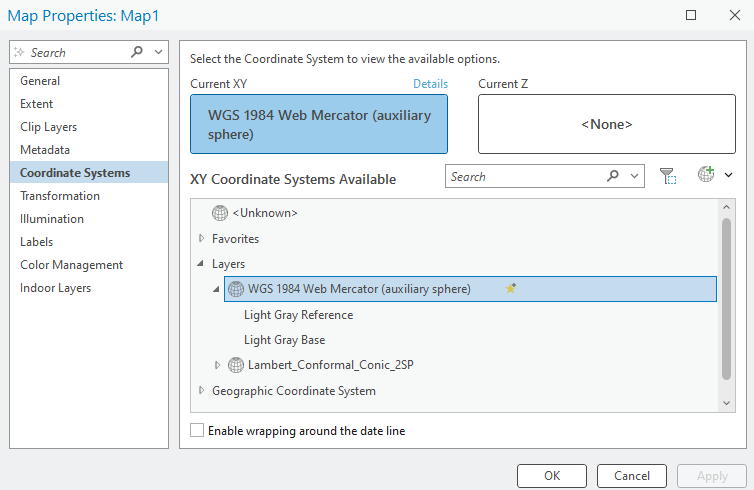Select the Light Gray Reference layer

[298, 315]
